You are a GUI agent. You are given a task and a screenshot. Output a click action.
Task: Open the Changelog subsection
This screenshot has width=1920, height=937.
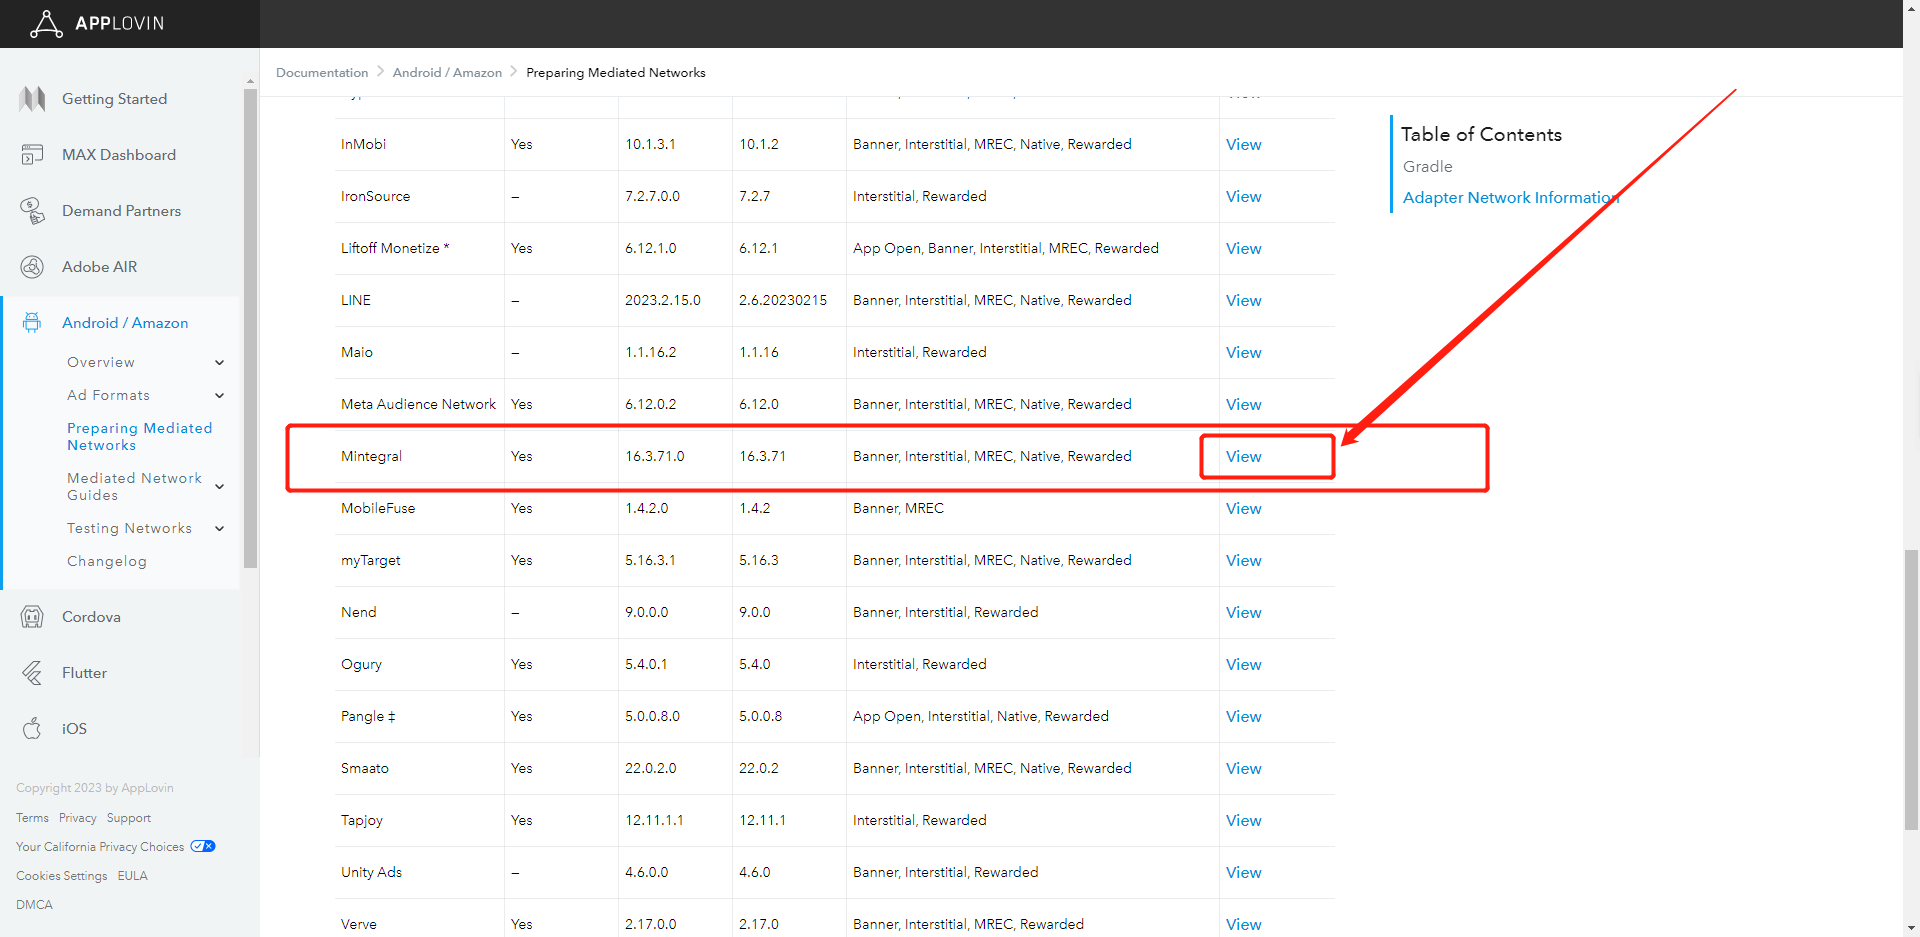pyautogui.click(x=107, y=561)
